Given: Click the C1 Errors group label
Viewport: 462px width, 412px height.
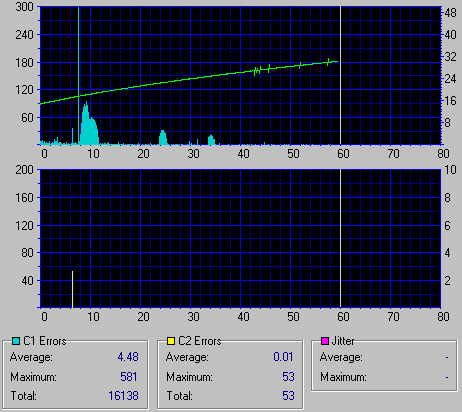Looking at the screenshot, I should click(45, 341).
